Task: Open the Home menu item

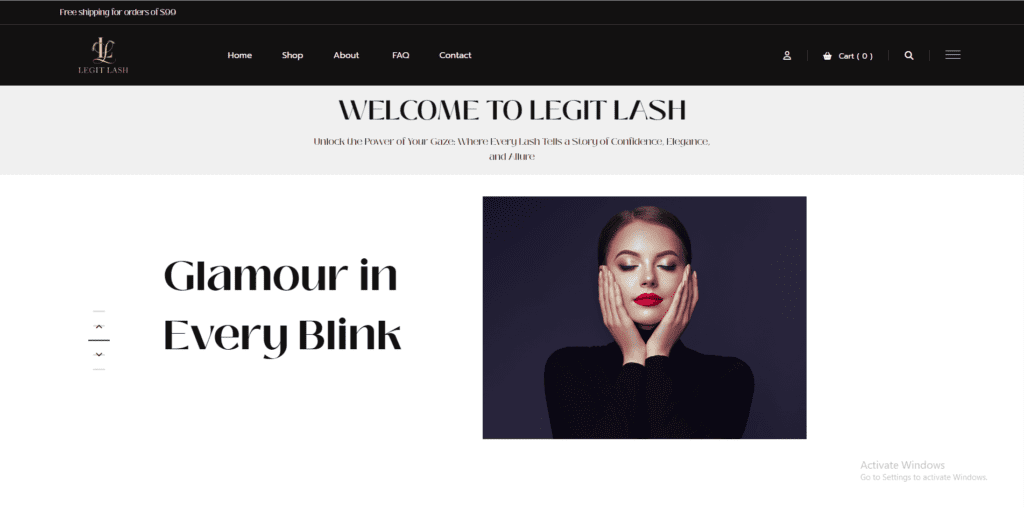Action: tap(240, 56)
